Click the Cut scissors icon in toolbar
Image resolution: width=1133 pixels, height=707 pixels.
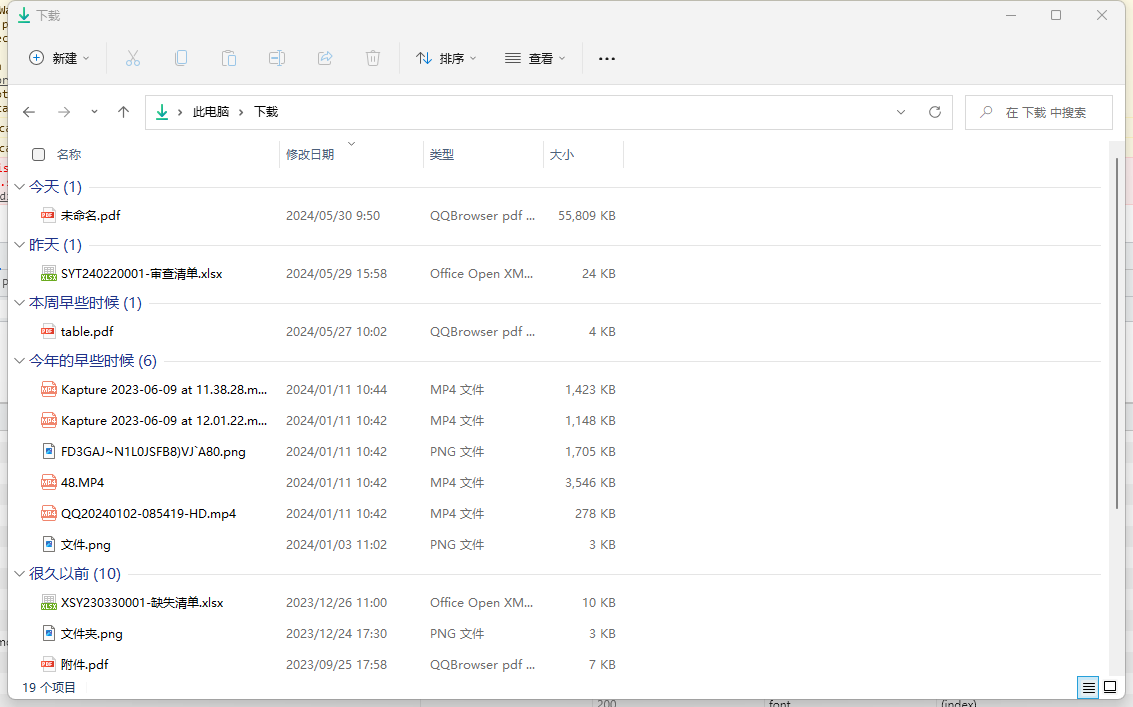(132, 58)
